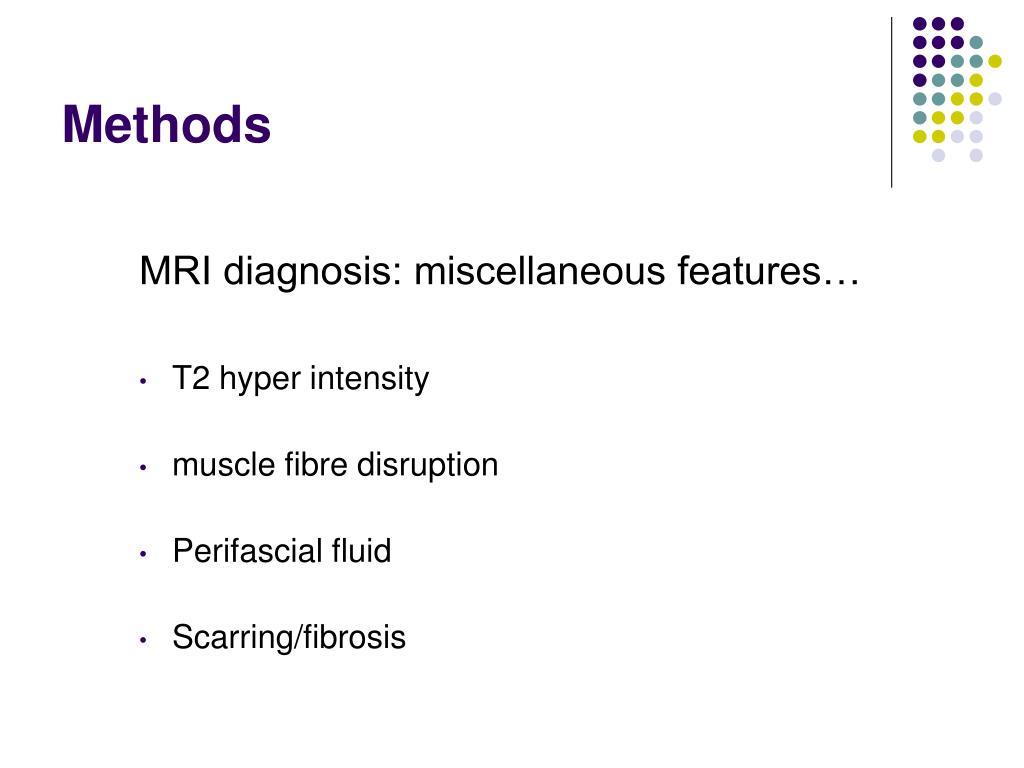
Task: Click bullet dot before T2 hyper intensity
Action: point(144,381)
